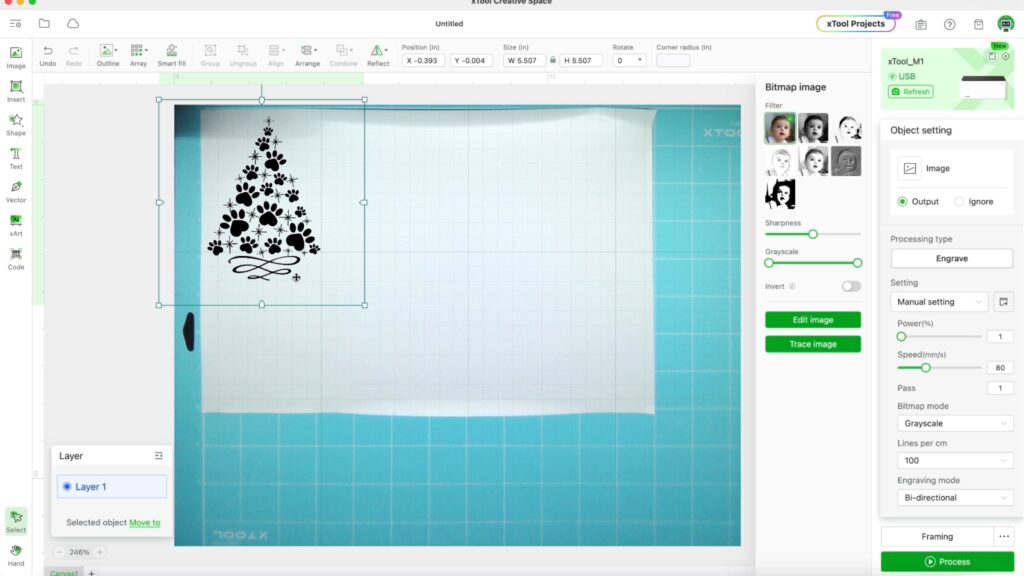The height and width of the screenshot is (576, 1024).
Task: Toggle the width-height aspect ratio lock
Action: 552,60
